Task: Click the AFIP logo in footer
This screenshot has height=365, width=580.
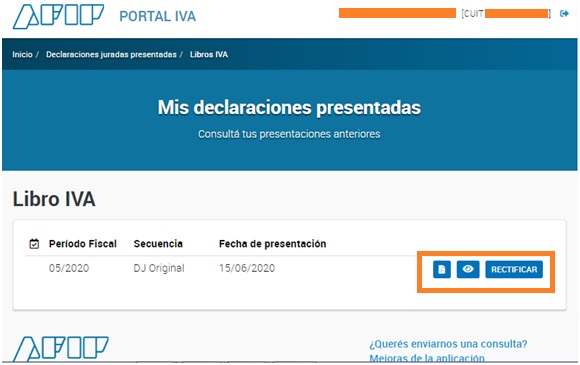Action: [61, 348]
